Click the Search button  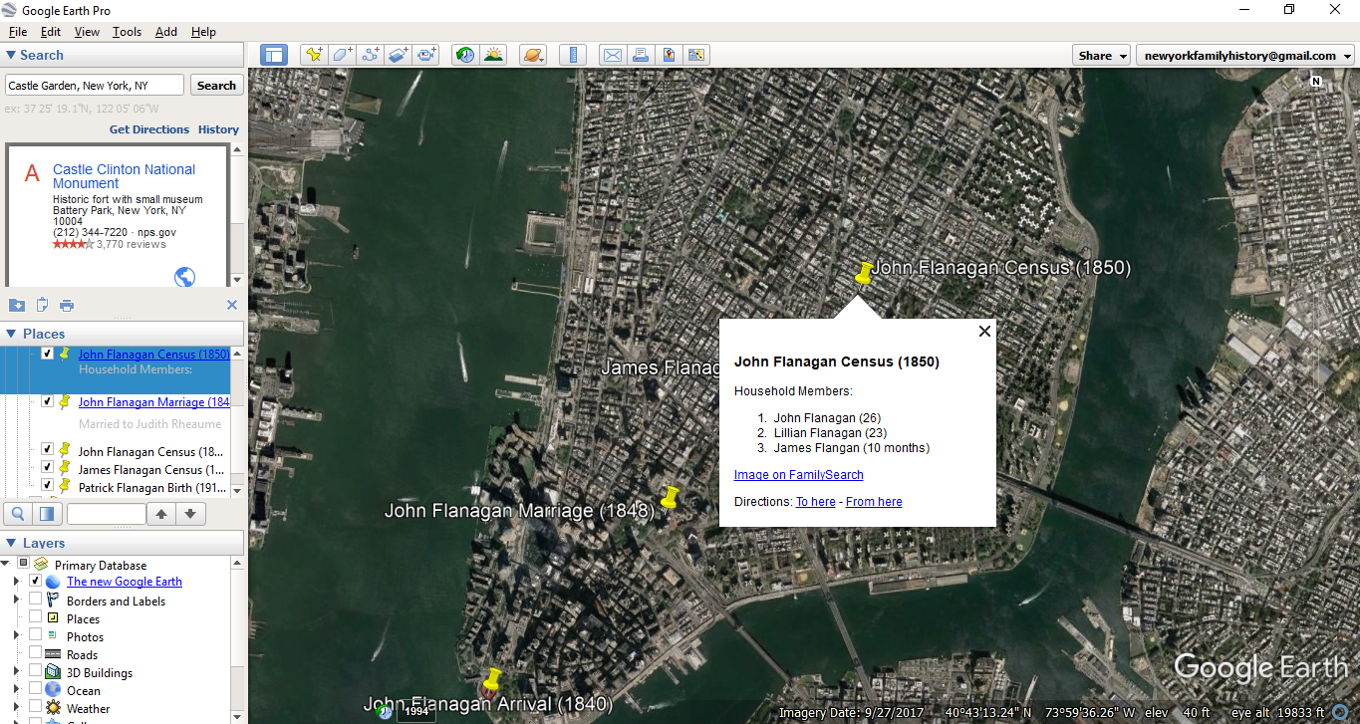(216, 86)
